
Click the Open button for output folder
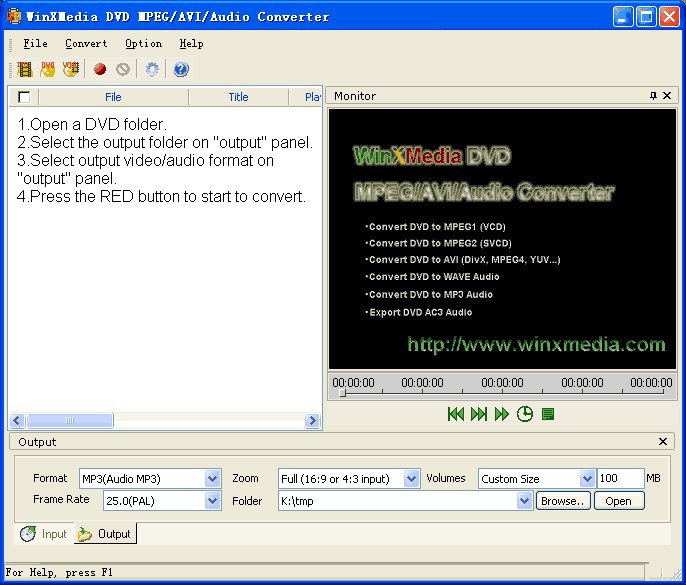619,501
